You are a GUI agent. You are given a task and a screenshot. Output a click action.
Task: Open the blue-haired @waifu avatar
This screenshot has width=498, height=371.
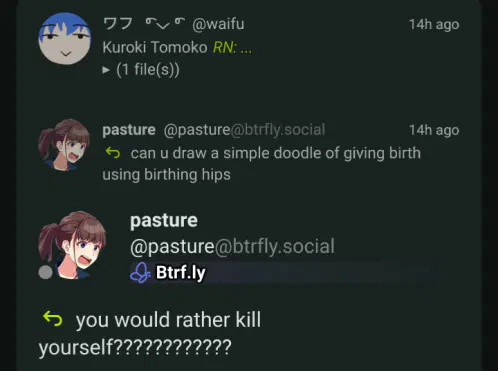coord(65,39)
